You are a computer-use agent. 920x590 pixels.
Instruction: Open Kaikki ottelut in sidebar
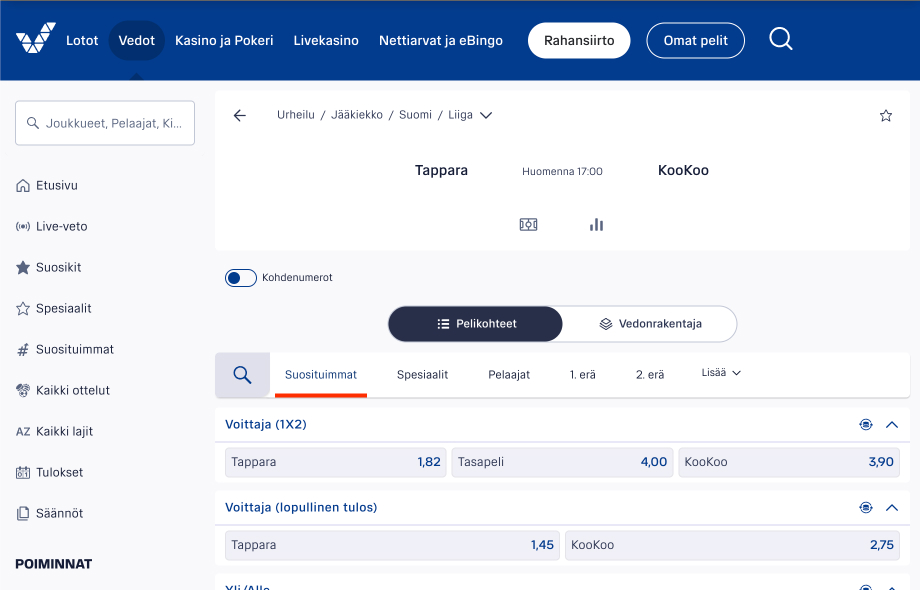click(63, 391)
